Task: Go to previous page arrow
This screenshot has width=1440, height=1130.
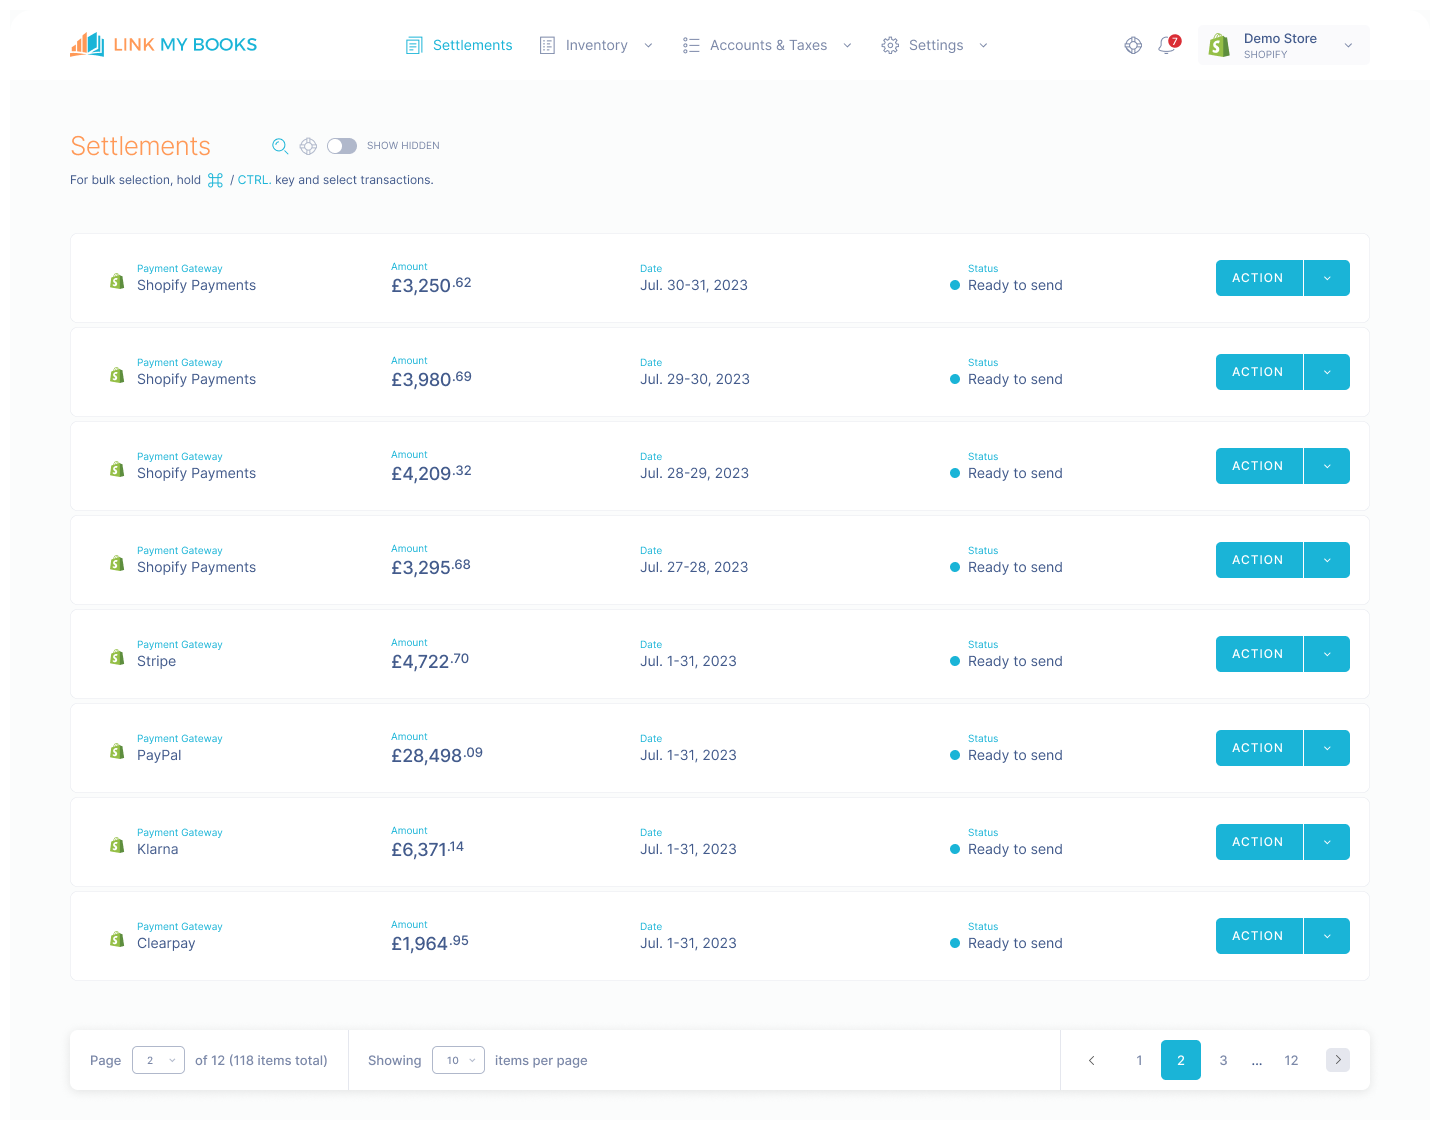Action: coord(1091,1060)
